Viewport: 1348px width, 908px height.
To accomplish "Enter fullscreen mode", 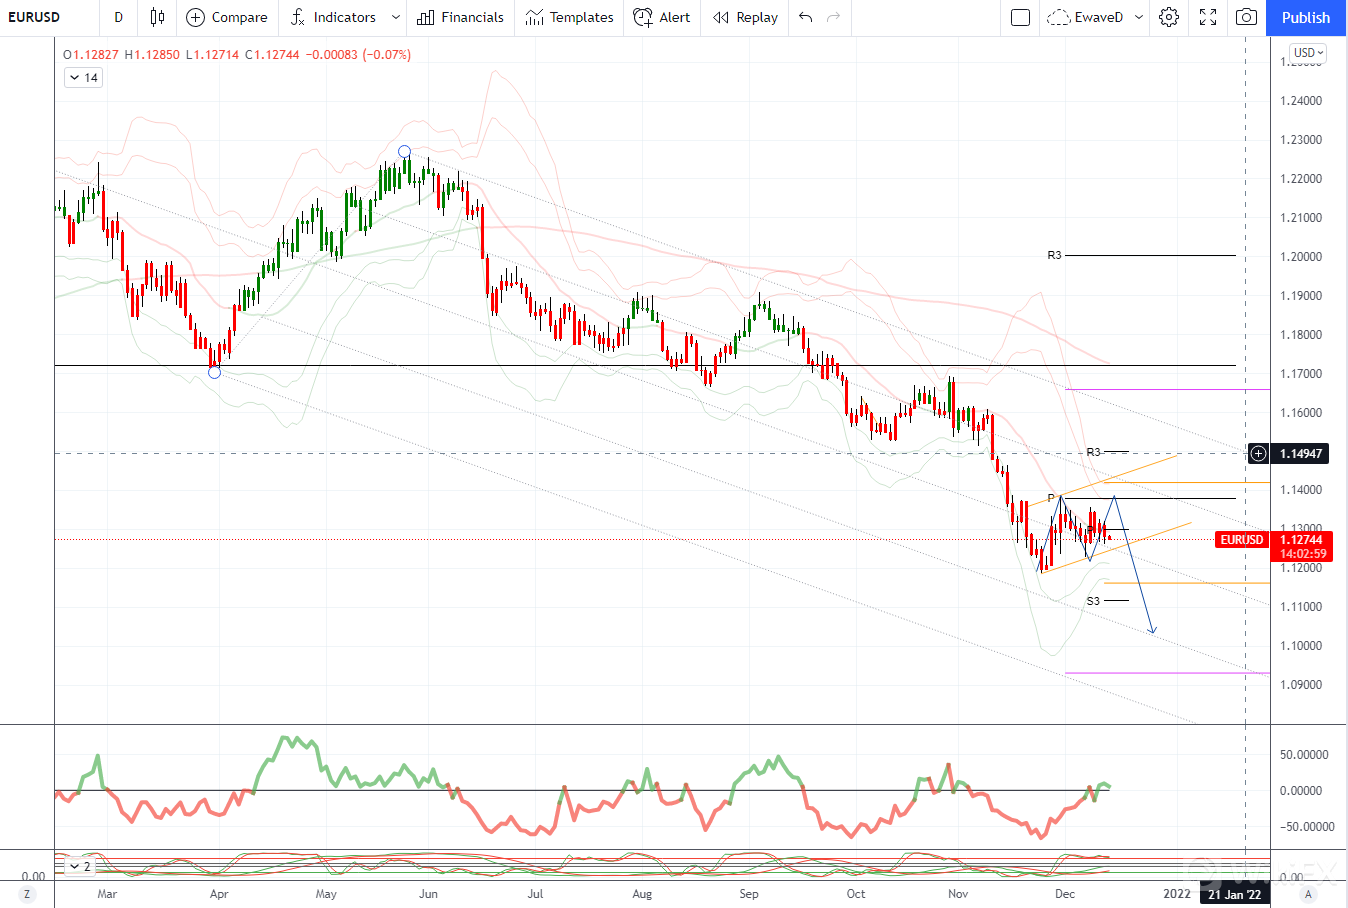I will 1208,17.
